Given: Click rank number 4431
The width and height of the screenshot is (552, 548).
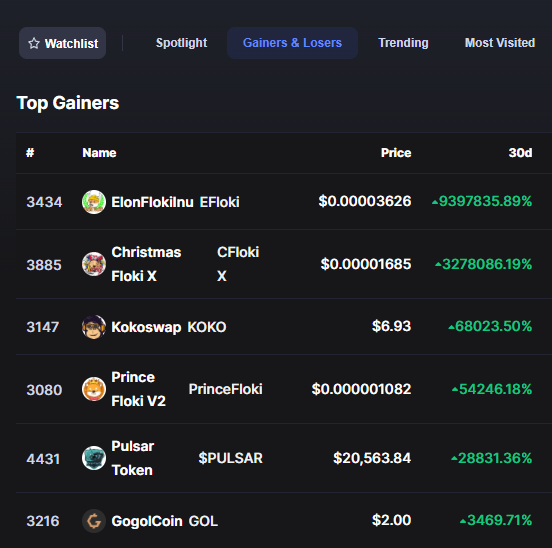Looking at the screenshot, I should pyautogui.click(x=43, y=459).
